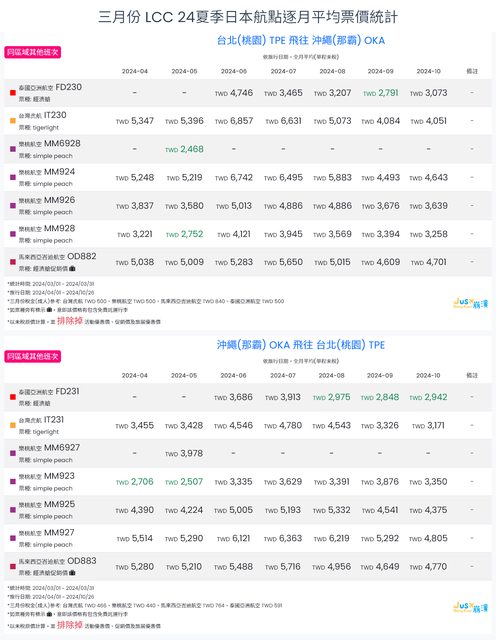Click the purple square icon beside MM6928

click(x=13, y=149)
